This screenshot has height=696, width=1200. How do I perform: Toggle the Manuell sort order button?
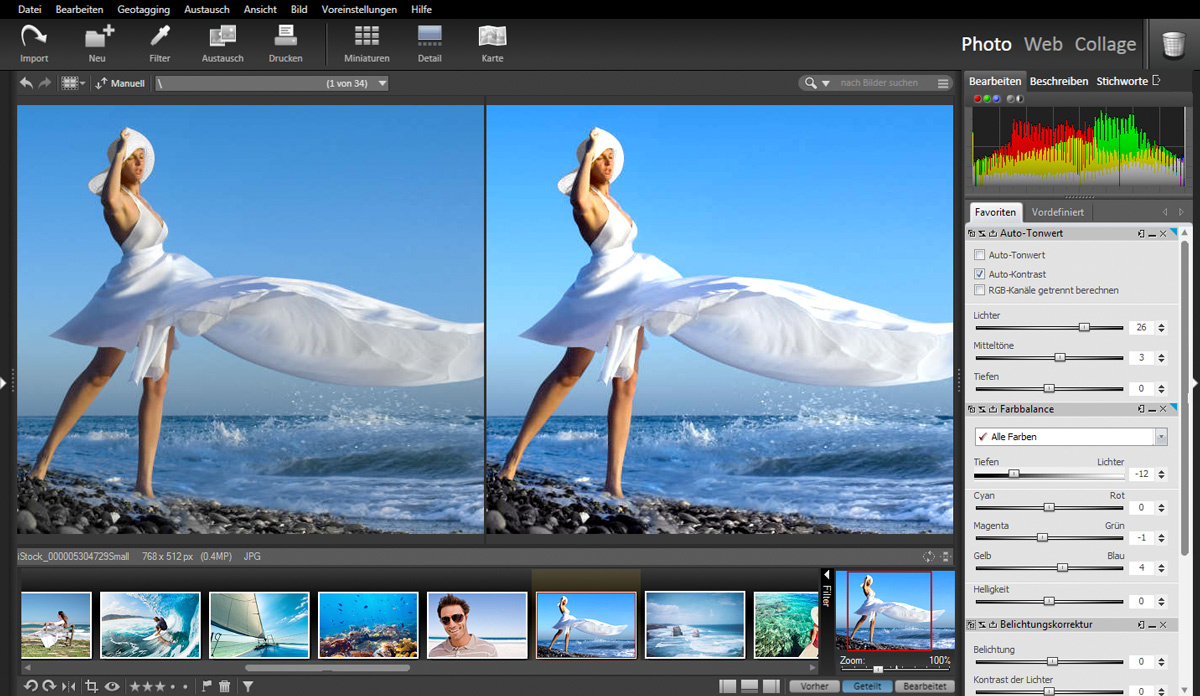pos(120,84)
